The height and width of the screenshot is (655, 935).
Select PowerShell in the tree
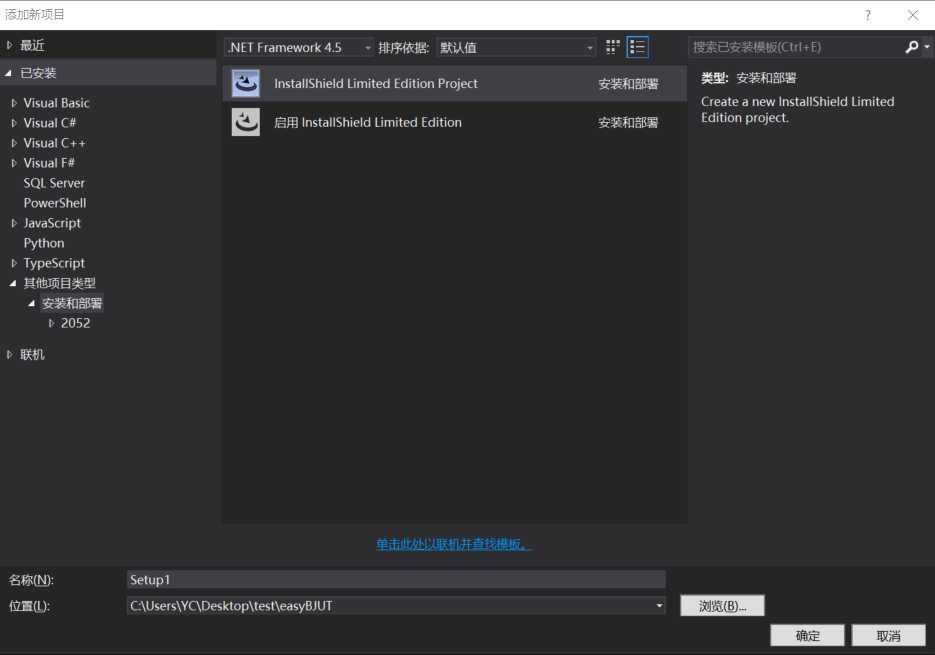pos(55,203)
